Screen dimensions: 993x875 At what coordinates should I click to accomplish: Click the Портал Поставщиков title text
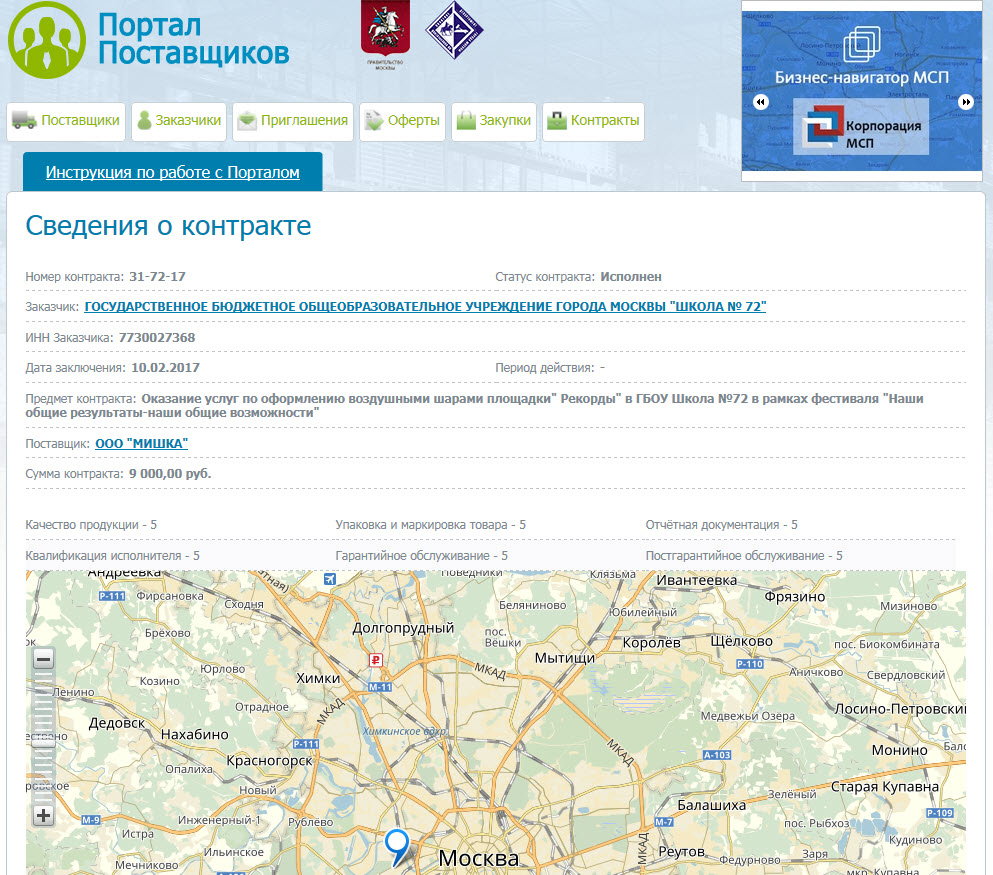(194, 39)
